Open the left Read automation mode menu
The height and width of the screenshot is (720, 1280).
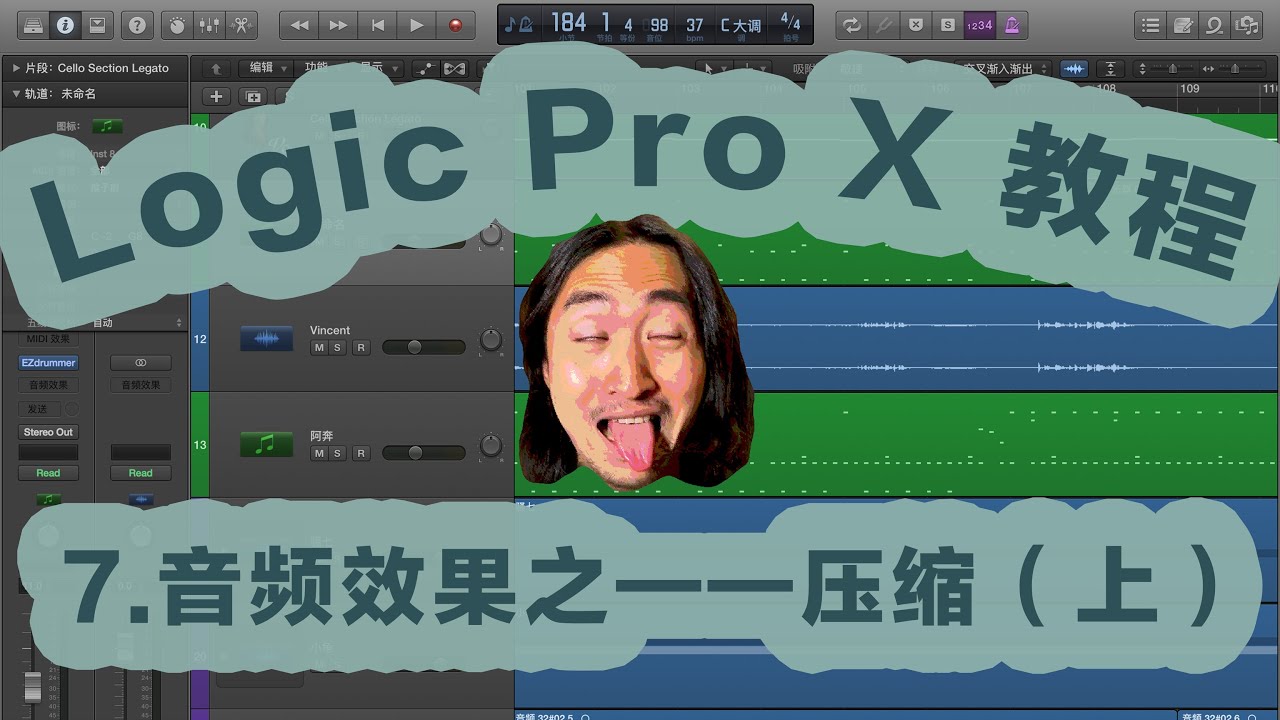[48, 473]
